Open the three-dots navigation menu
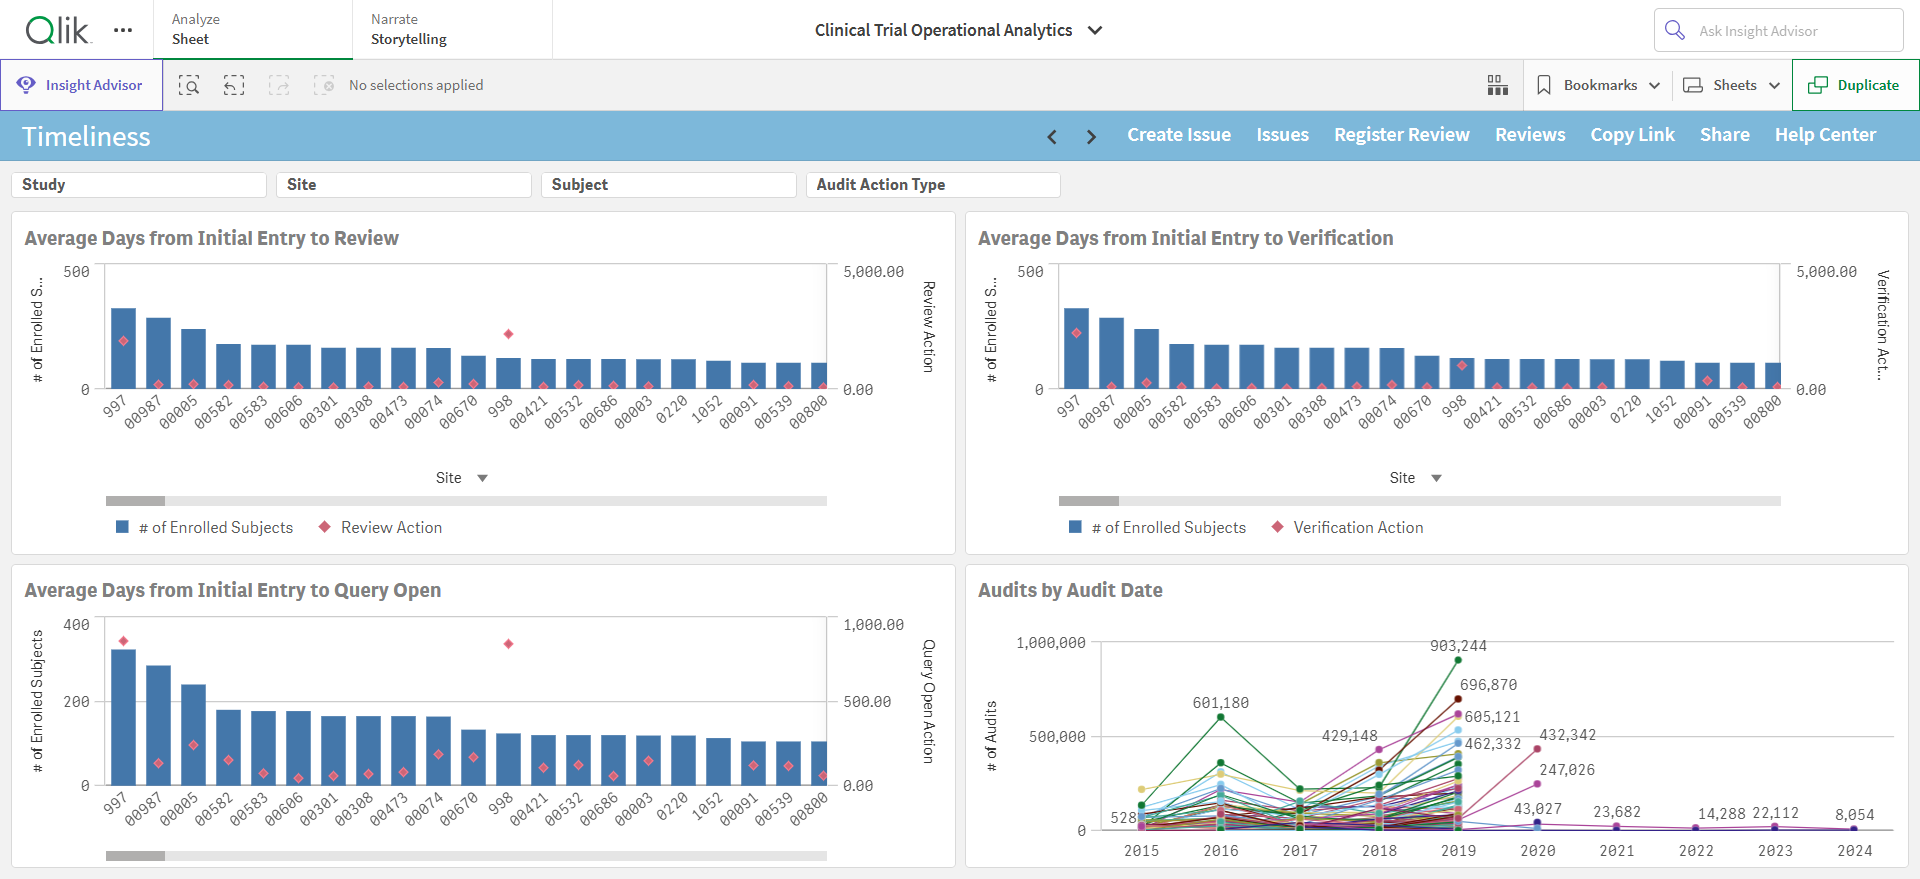This screenshot has height=879, width=1920. (123, 30)
